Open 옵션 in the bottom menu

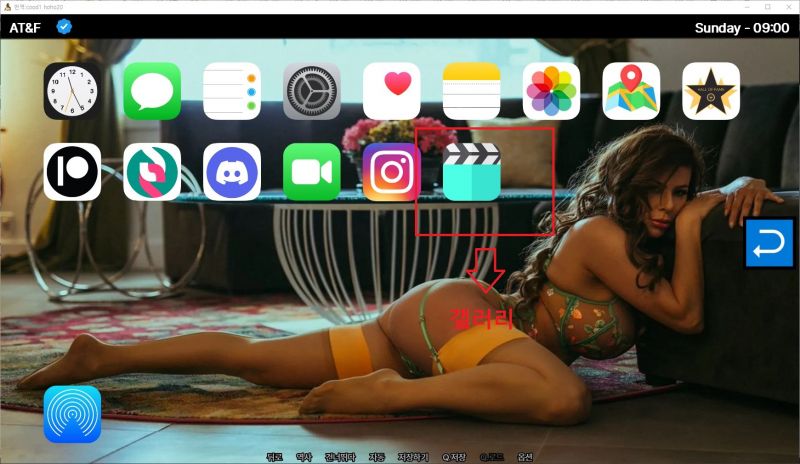click(525, 457)
